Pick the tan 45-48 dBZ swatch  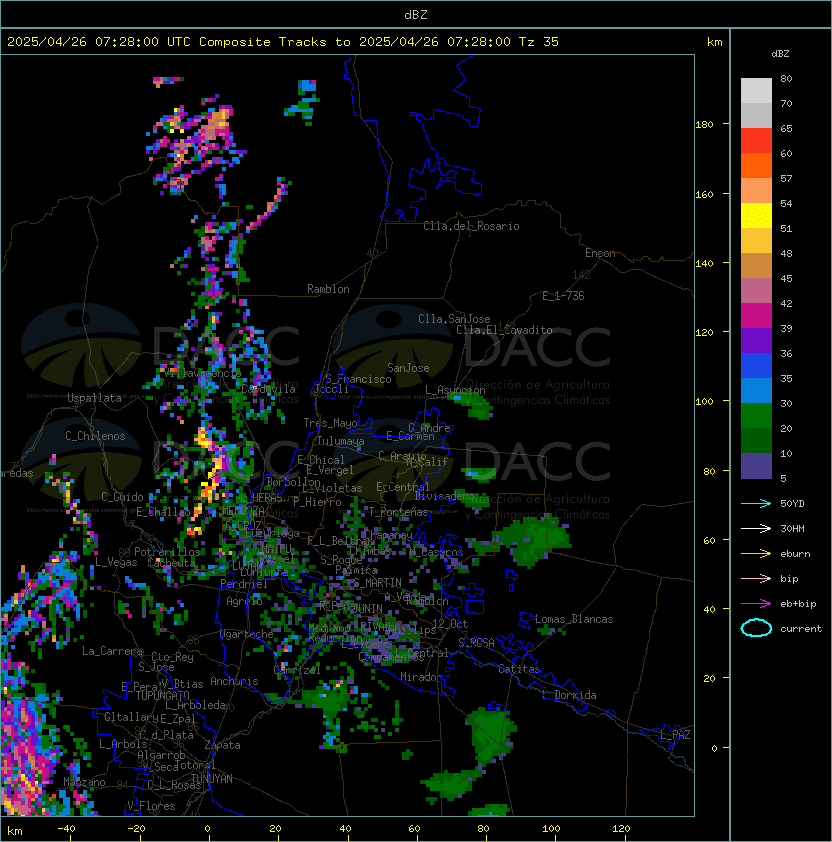(756, 266)
